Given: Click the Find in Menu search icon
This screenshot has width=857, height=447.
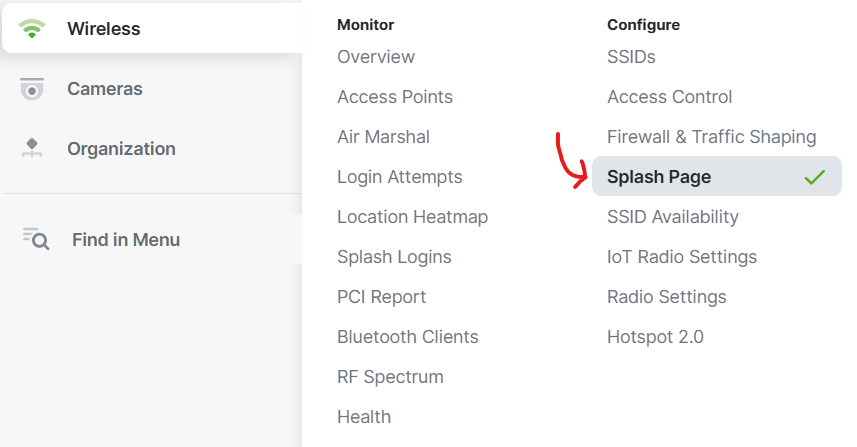Looking at the screenshot, I should 36,239.
